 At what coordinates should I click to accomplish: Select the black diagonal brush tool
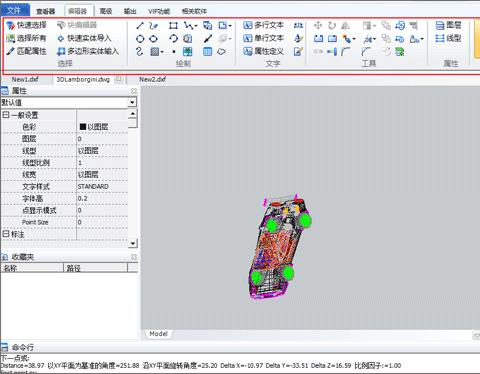[208, 39]
